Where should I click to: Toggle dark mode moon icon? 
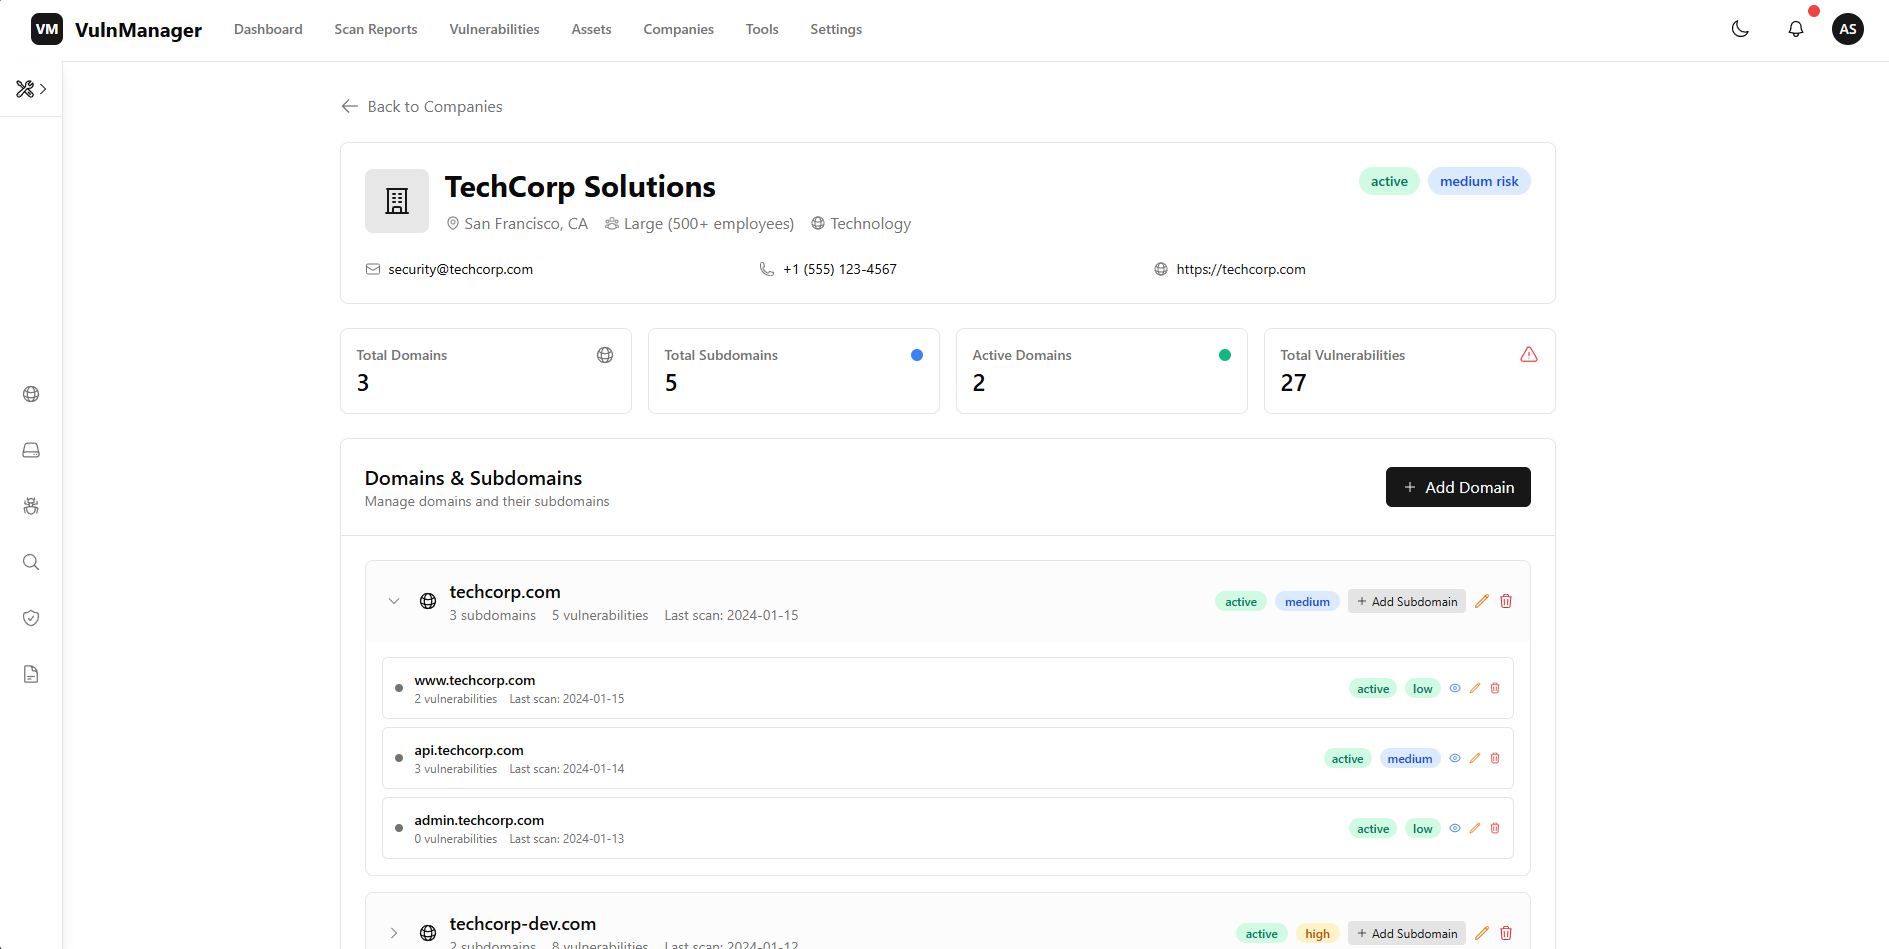coord(1740,29)
